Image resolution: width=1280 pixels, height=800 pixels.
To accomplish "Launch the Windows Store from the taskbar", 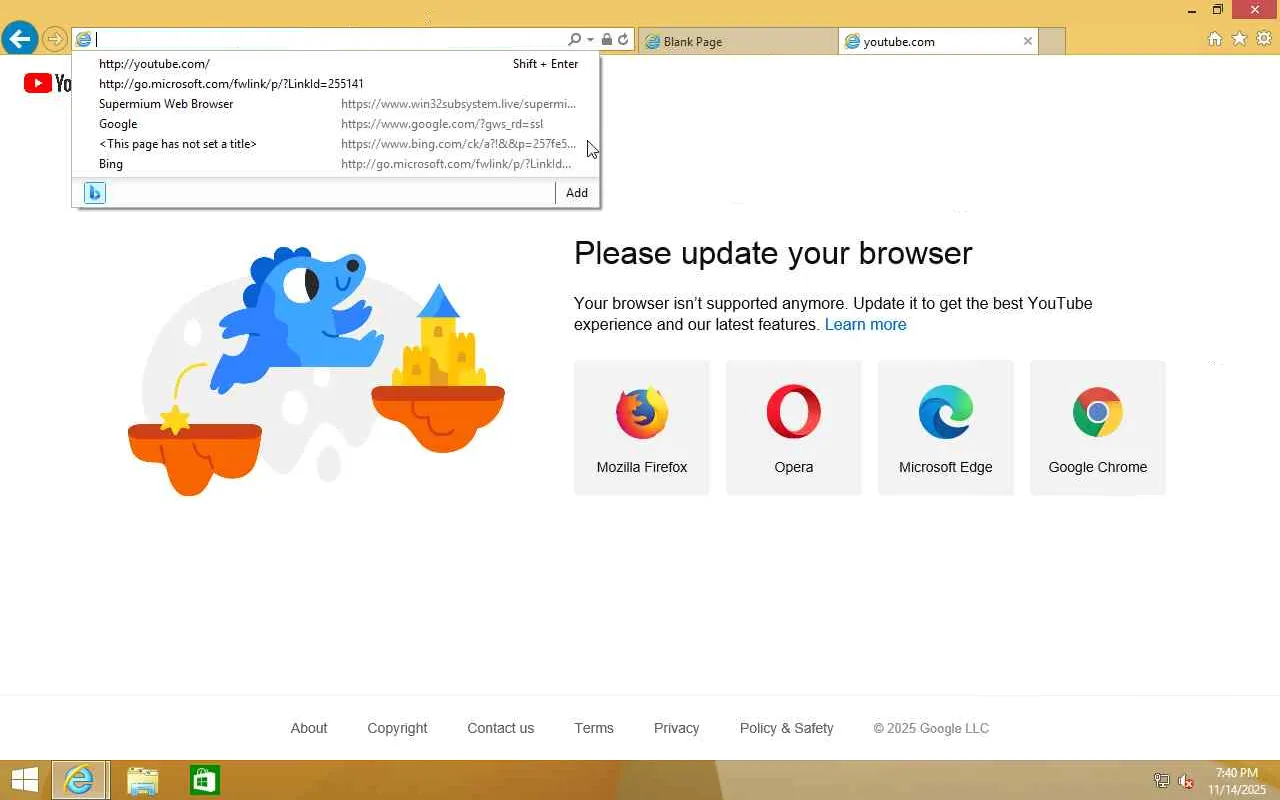I will point(204,780).
